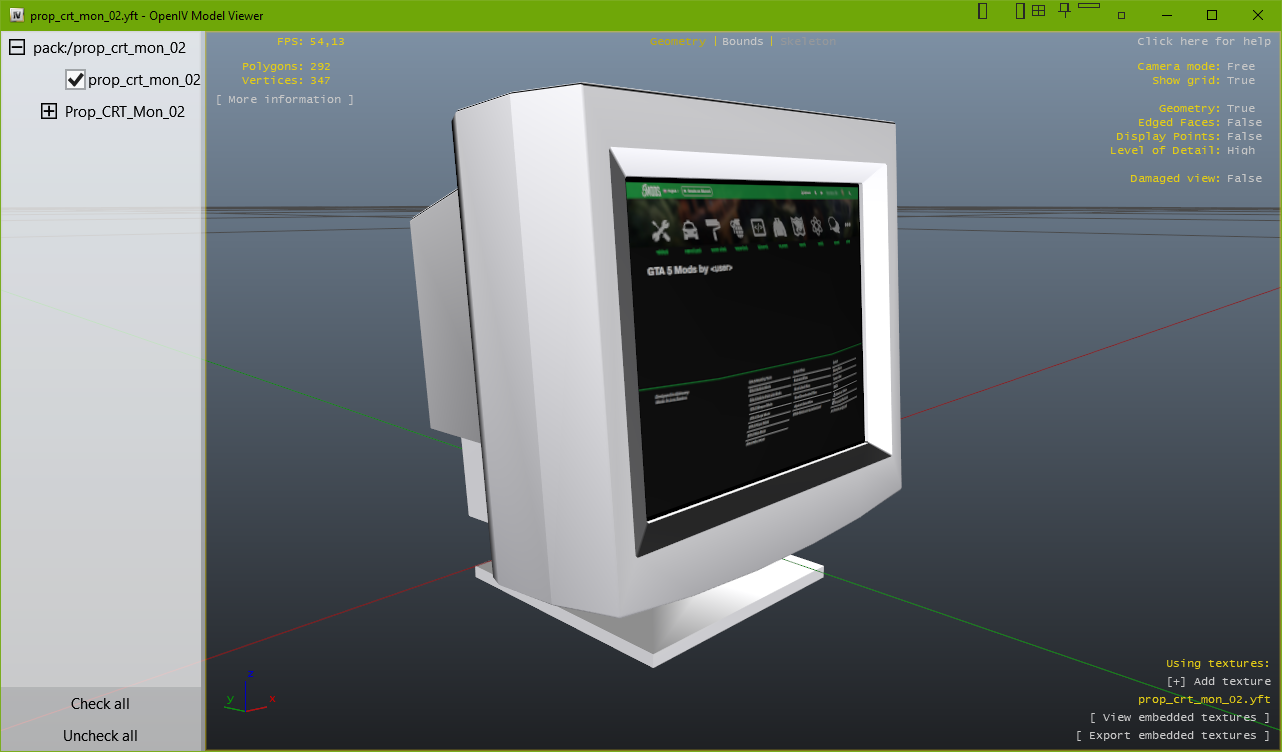Select the Prop_CRT_Mon_02 tree label
This screenshot has width=1282, height=752.
coord(125,112)
